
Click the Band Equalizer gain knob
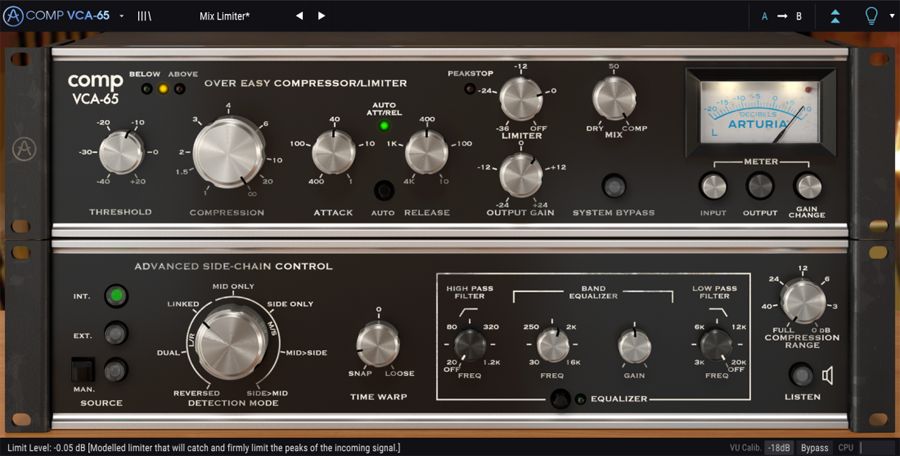[x=634, y=346]
